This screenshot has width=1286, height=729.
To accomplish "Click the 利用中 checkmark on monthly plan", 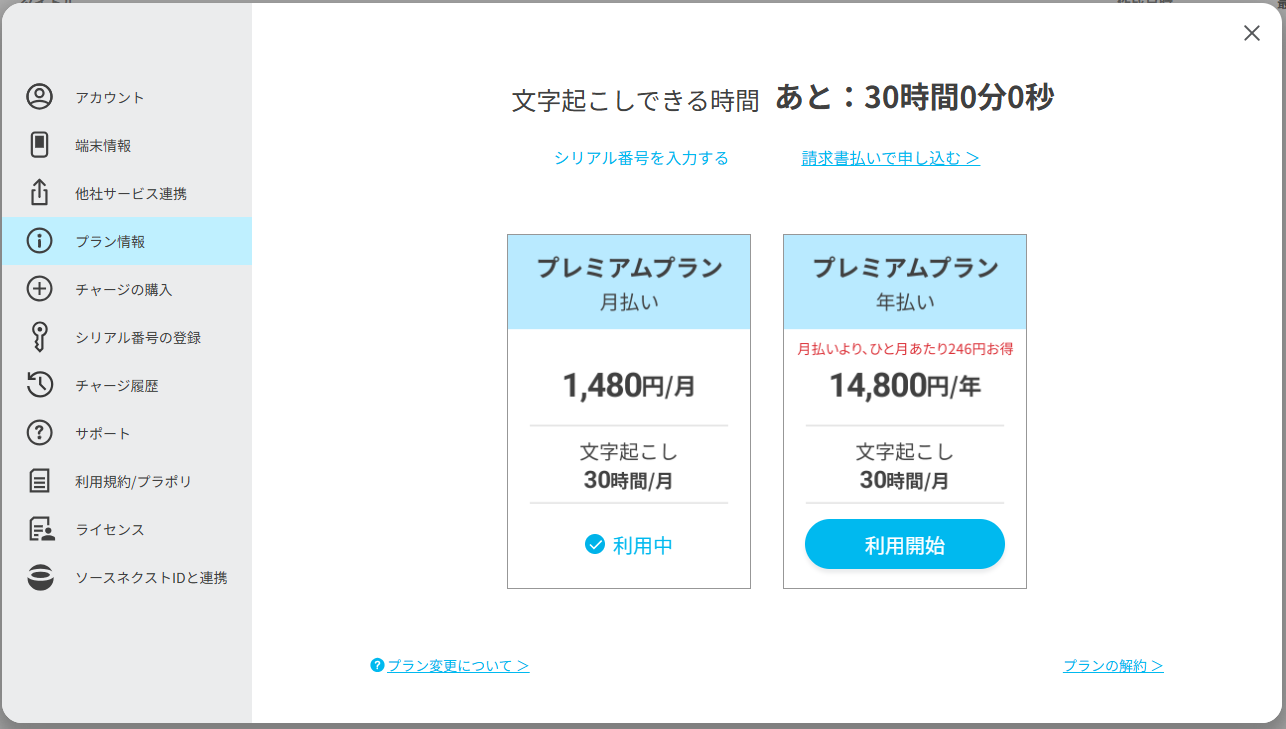I will tap(595, 544).
